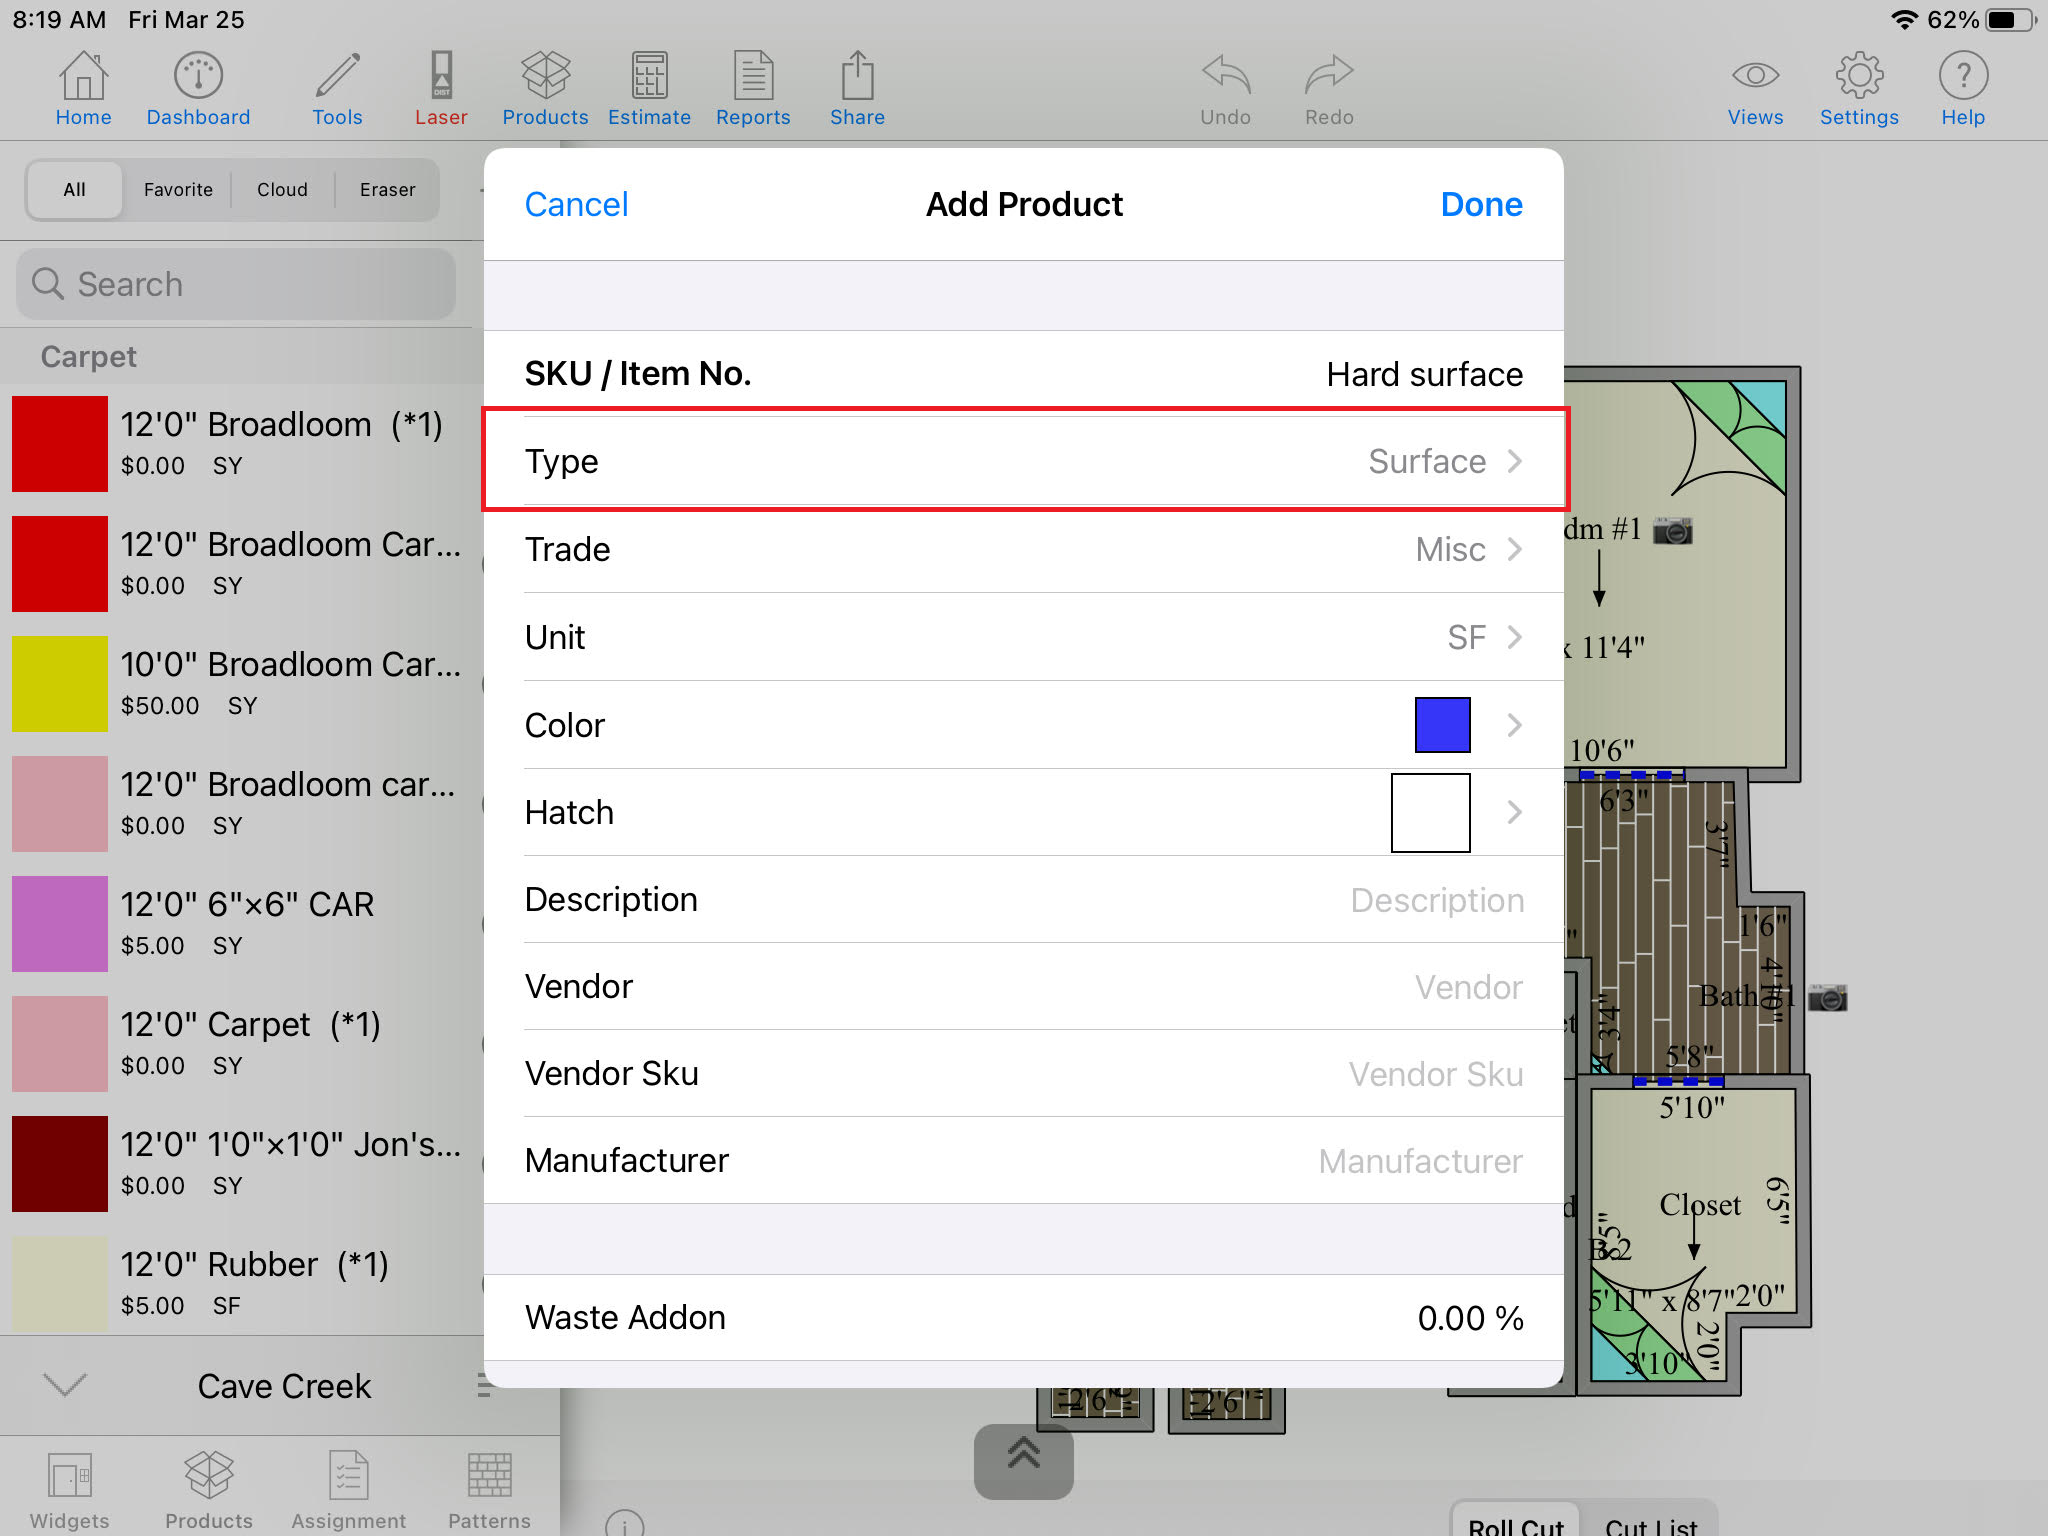Open the Dashboard icon in toolbar
This screenshot has height=1536, width=2048.
[198, 88]
